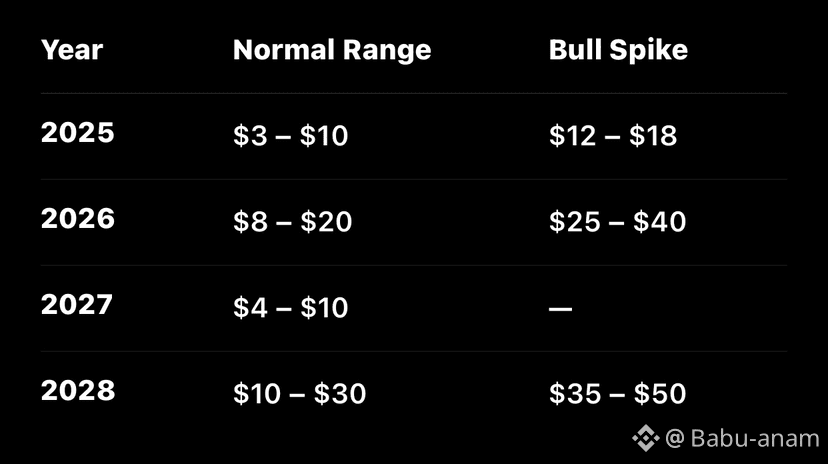Viewport: 828px width, 464px height.
Task: Select the 2026 year cell
Action: (x=78, y=219)
